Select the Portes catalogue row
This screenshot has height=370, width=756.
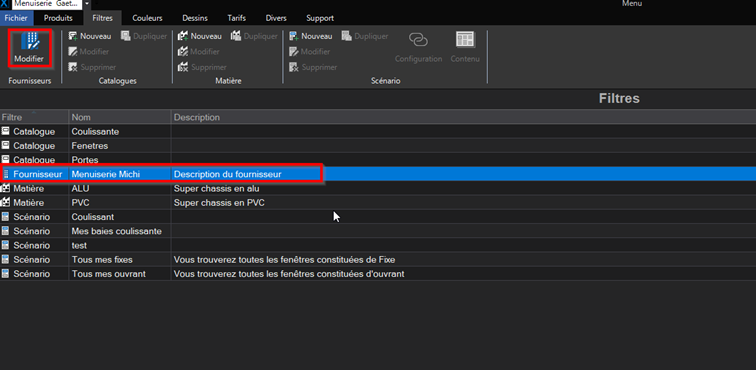coord(378,160)
